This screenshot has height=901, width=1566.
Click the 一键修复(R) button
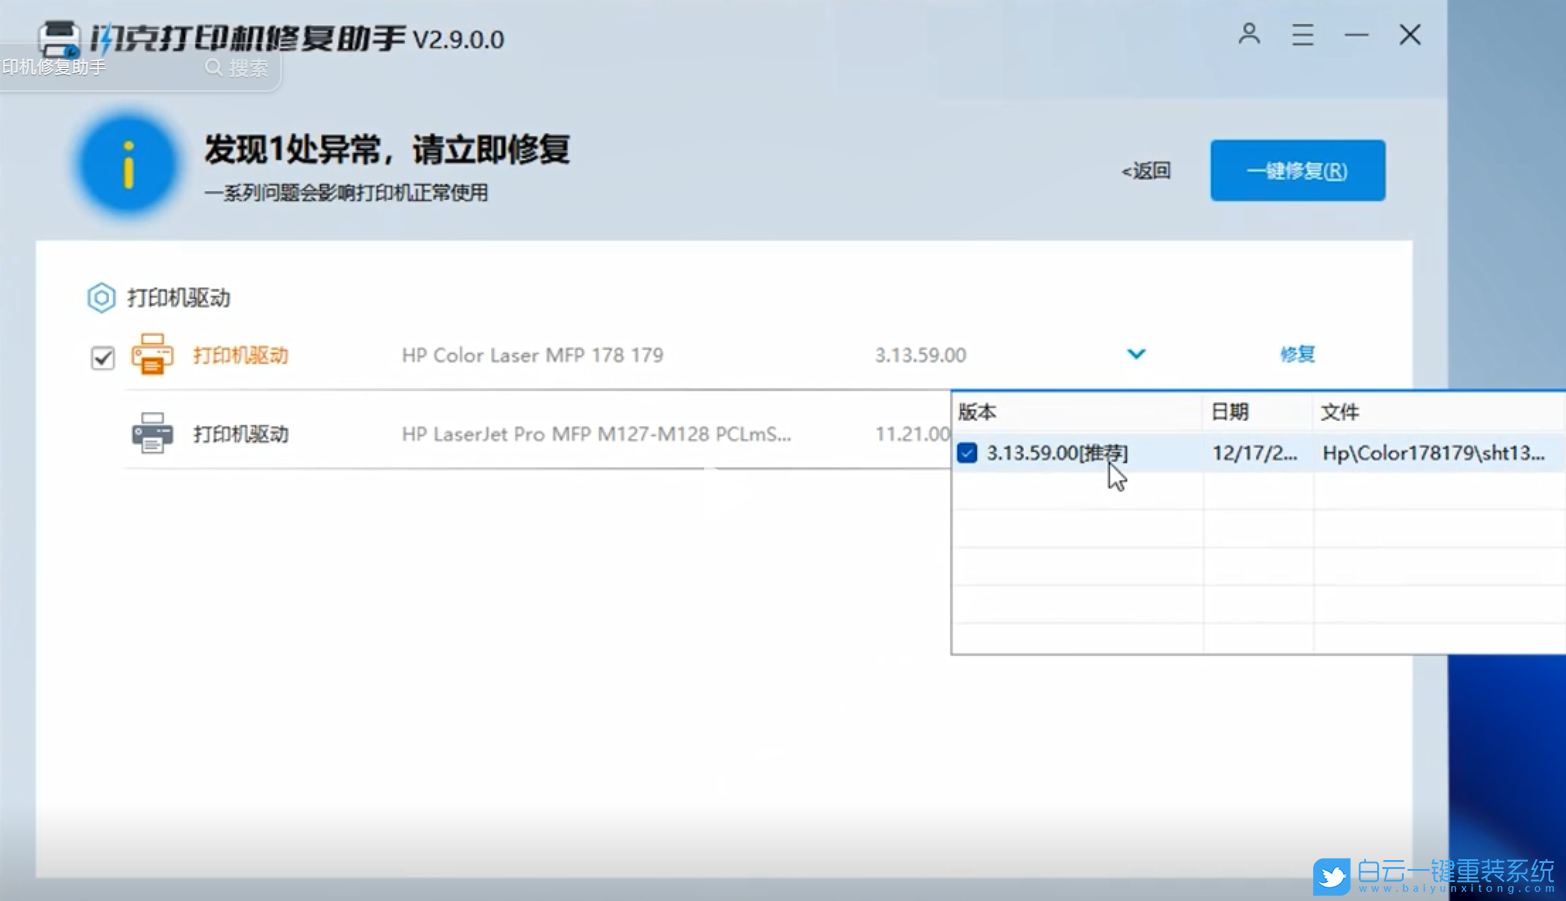coord(1296,170)
